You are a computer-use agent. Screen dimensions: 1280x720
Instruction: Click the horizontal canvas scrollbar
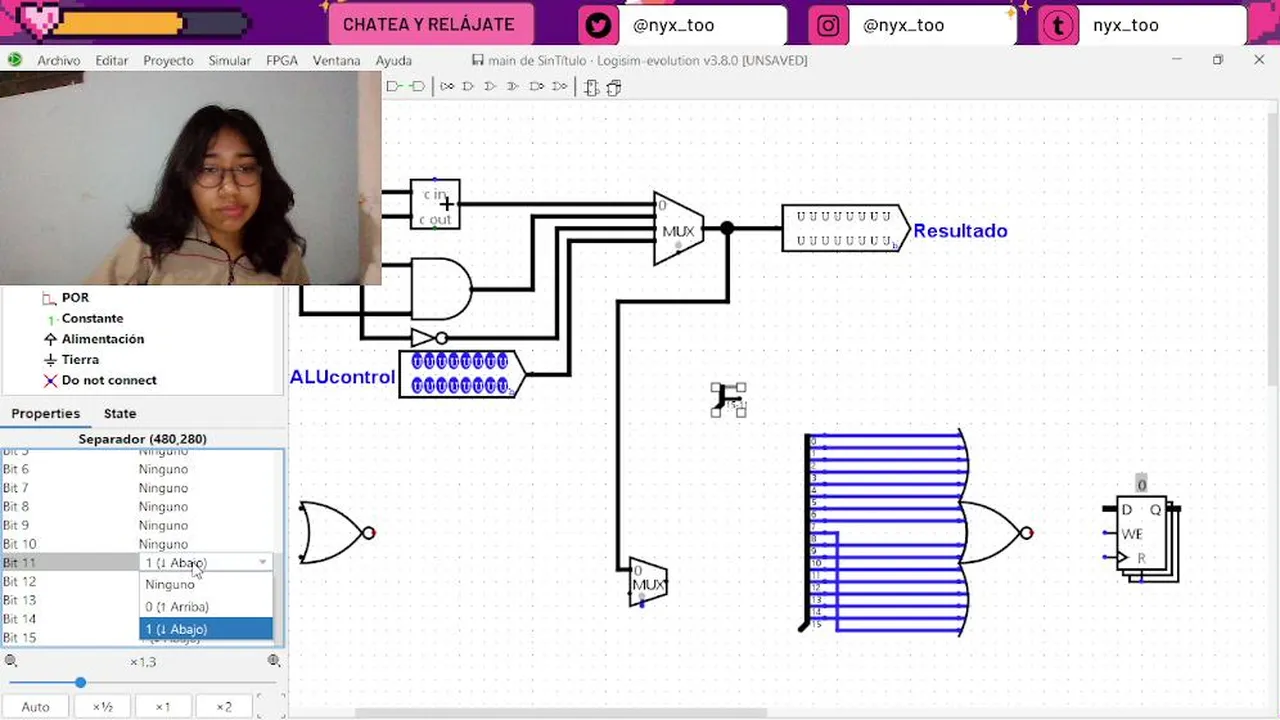pos(560,713)
